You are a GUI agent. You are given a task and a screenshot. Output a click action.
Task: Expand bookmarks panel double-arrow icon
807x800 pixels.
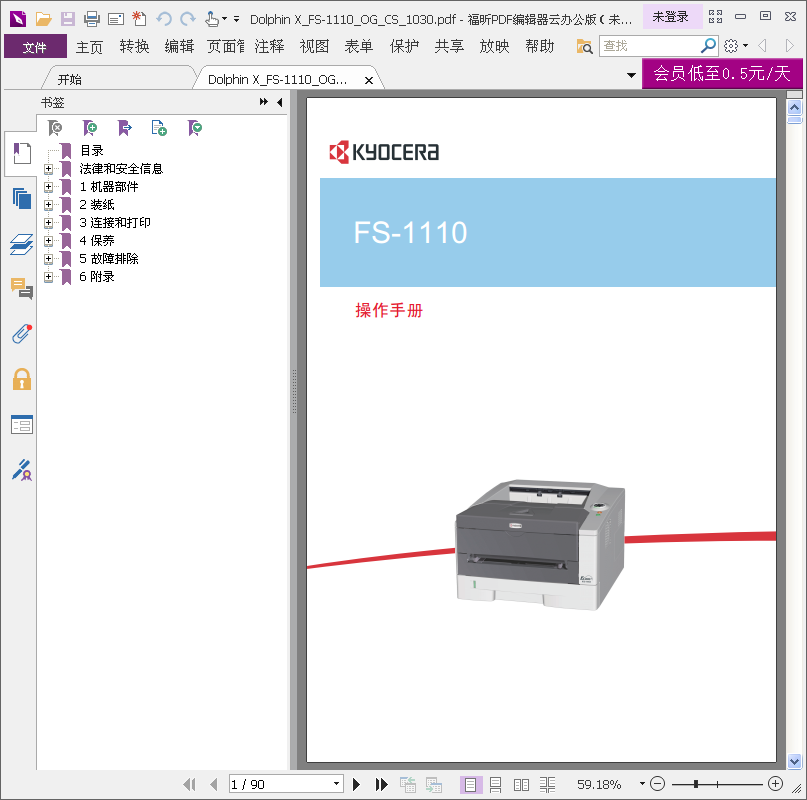click(x=264, y=102)
